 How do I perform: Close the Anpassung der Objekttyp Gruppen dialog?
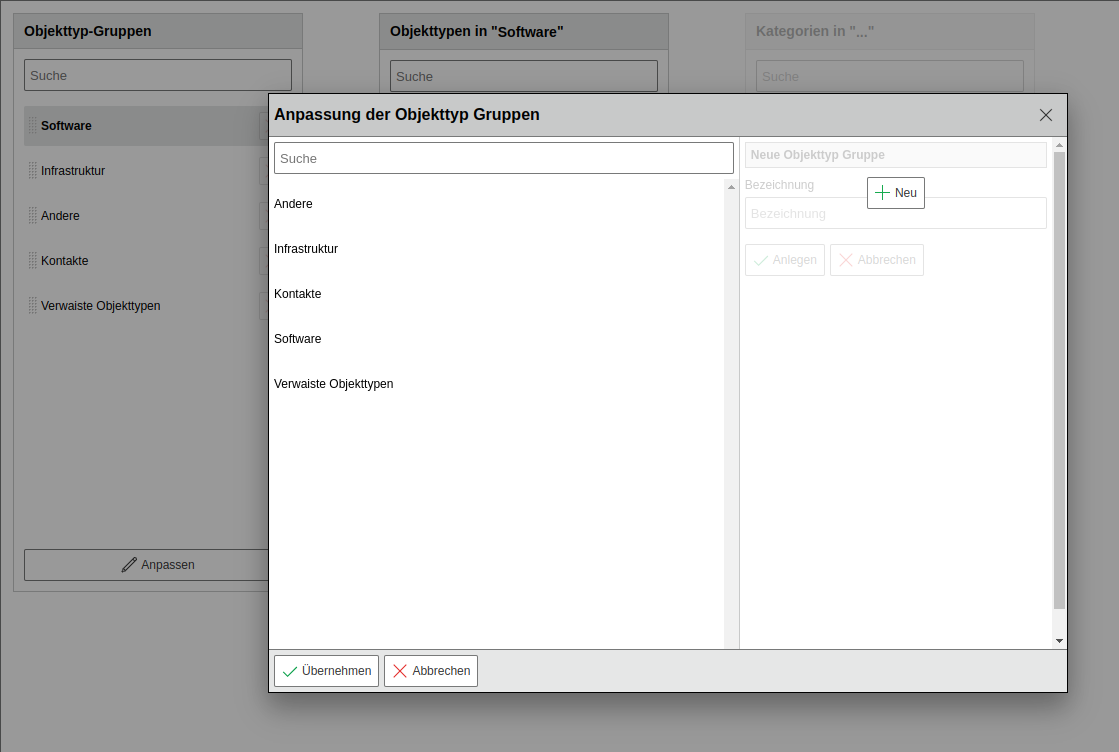pos(1046,115)
